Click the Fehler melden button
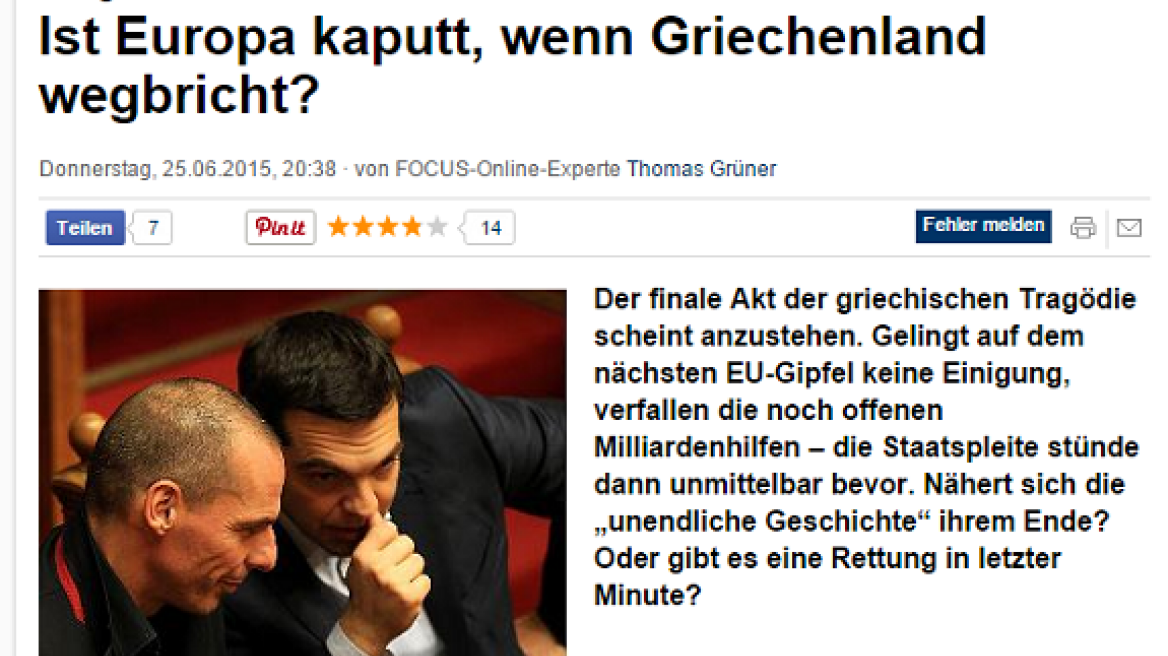This screenshot has height=656, width=1168. (x=983, y=226)
